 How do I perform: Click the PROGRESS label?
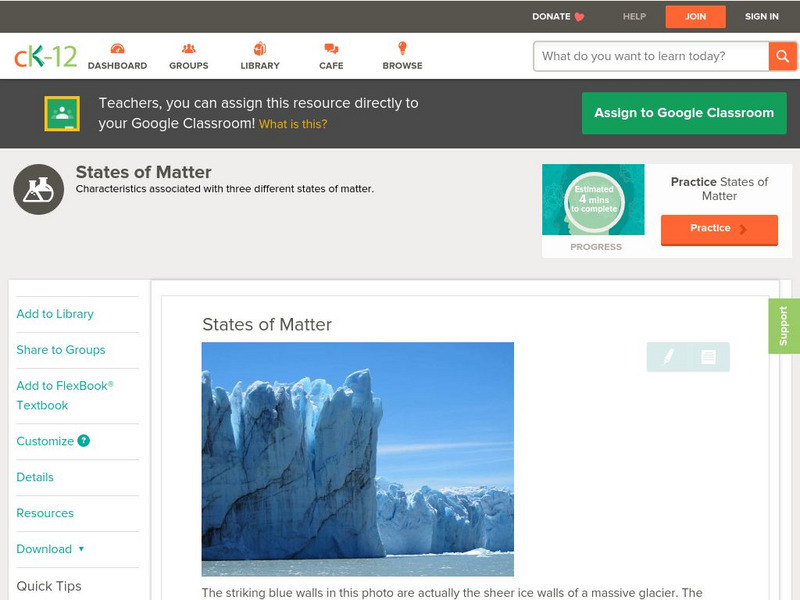pyautogui.click(x=596, y=247)
